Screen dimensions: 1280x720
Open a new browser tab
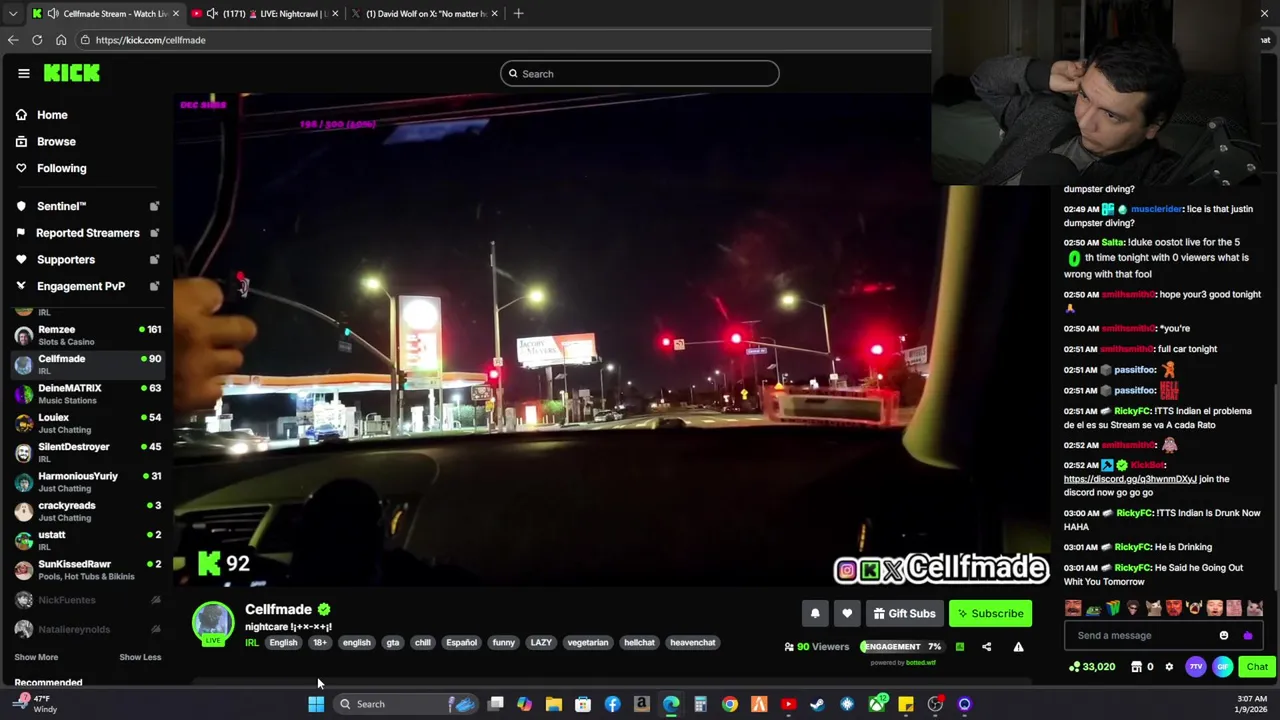[x=518, y=13]
